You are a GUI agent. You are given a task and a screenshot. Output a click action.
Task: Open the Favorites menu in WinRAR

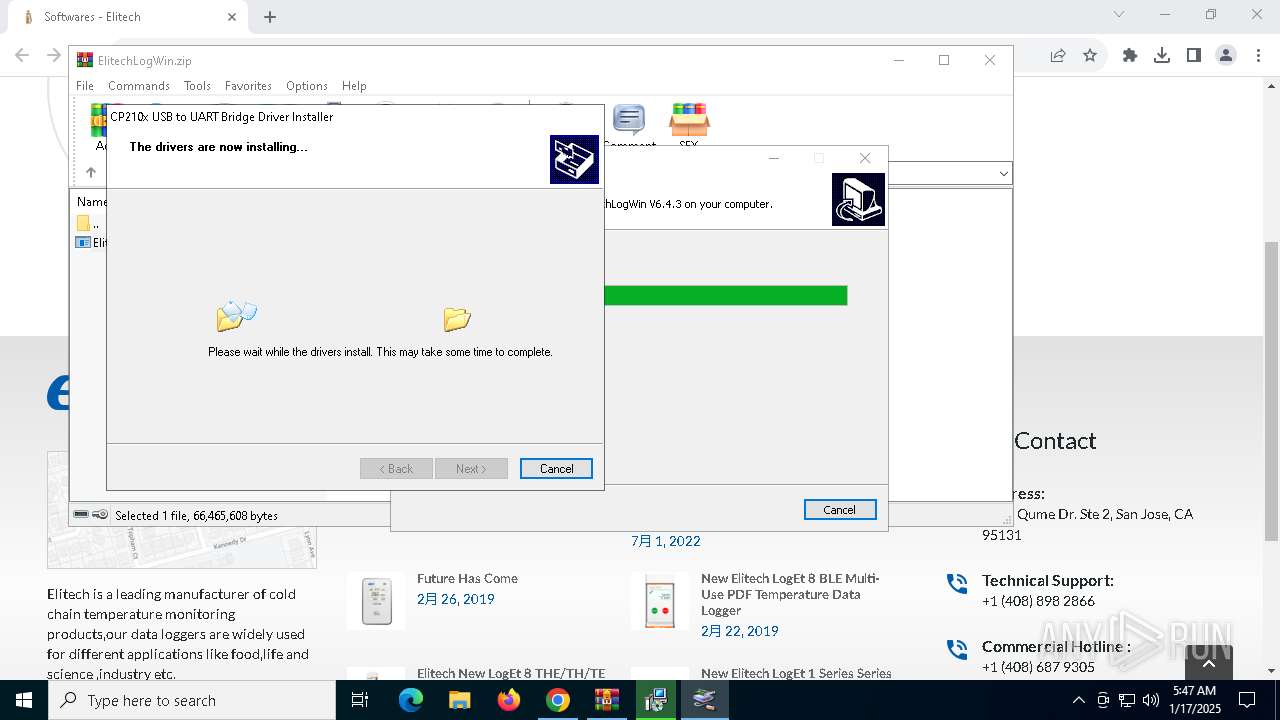(248, 86)
